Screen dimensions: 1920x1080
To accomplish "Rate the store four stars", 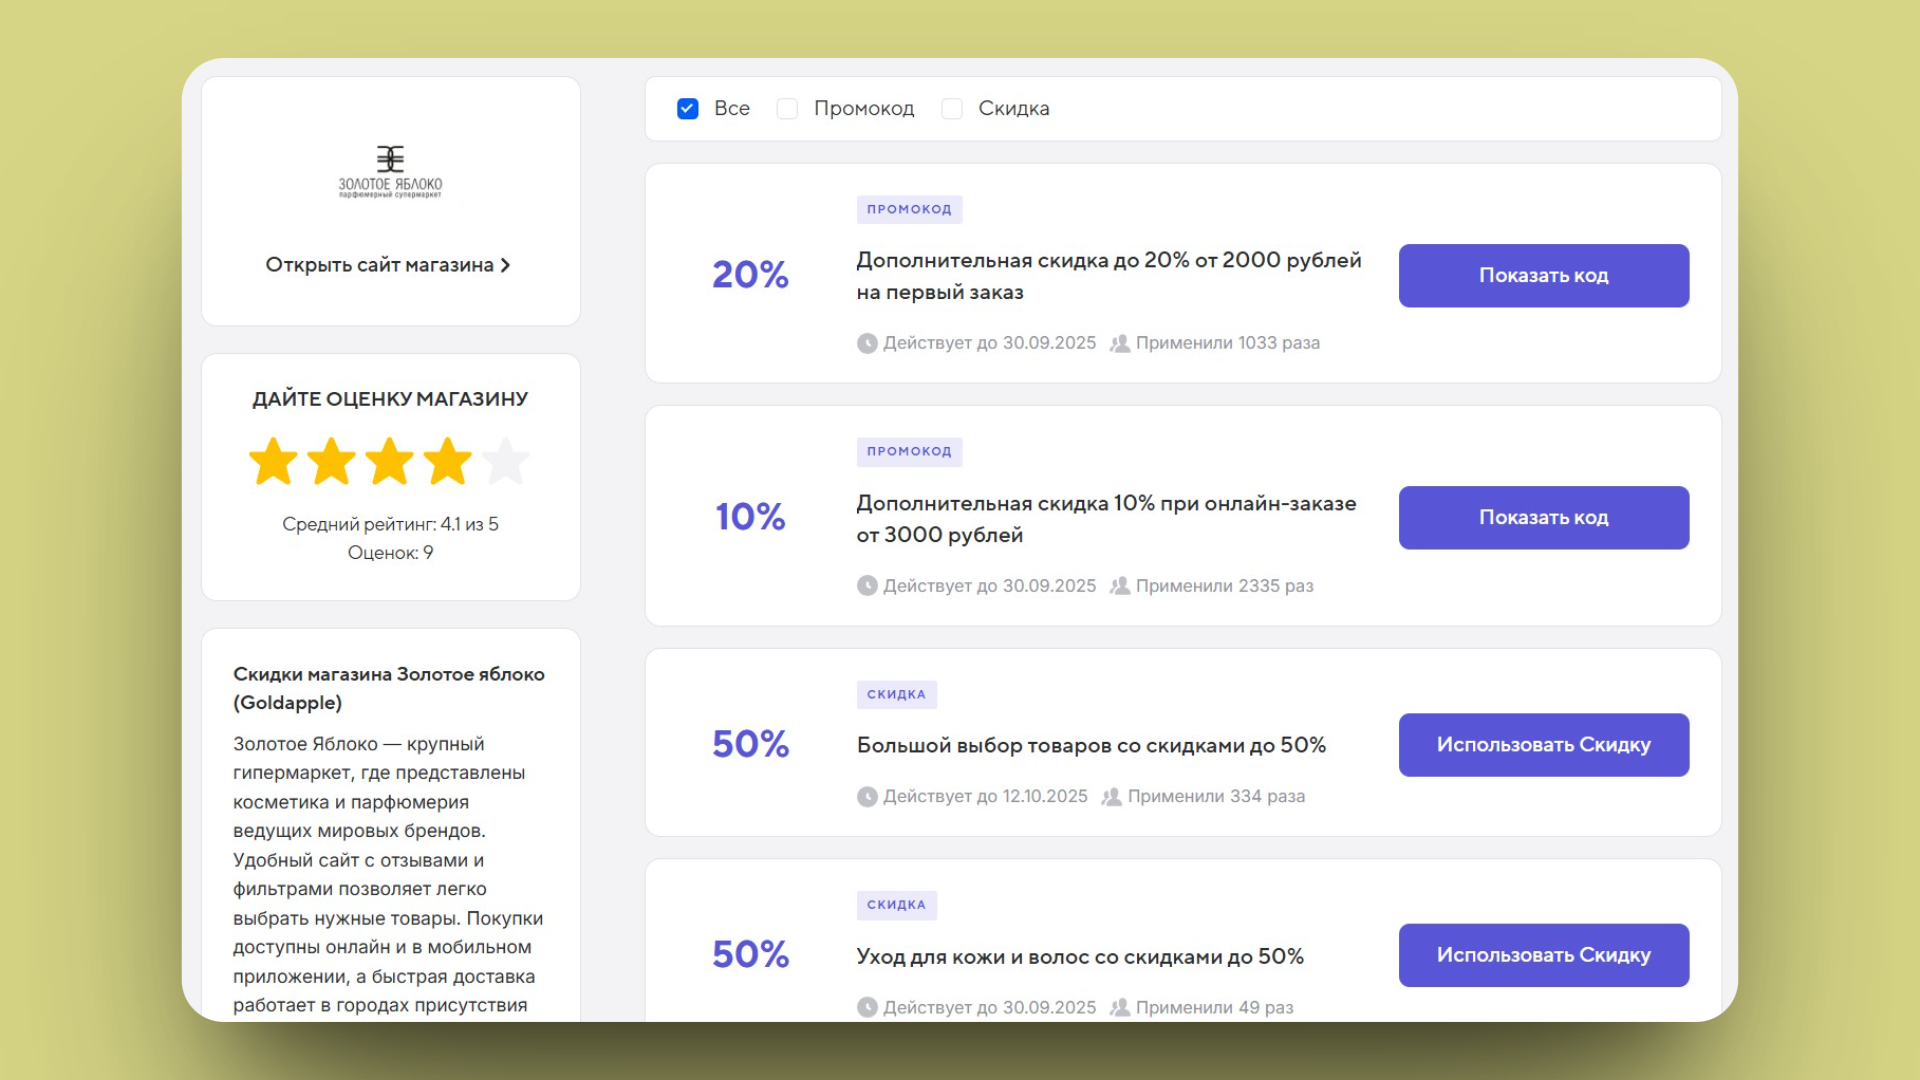I will 447,461.
